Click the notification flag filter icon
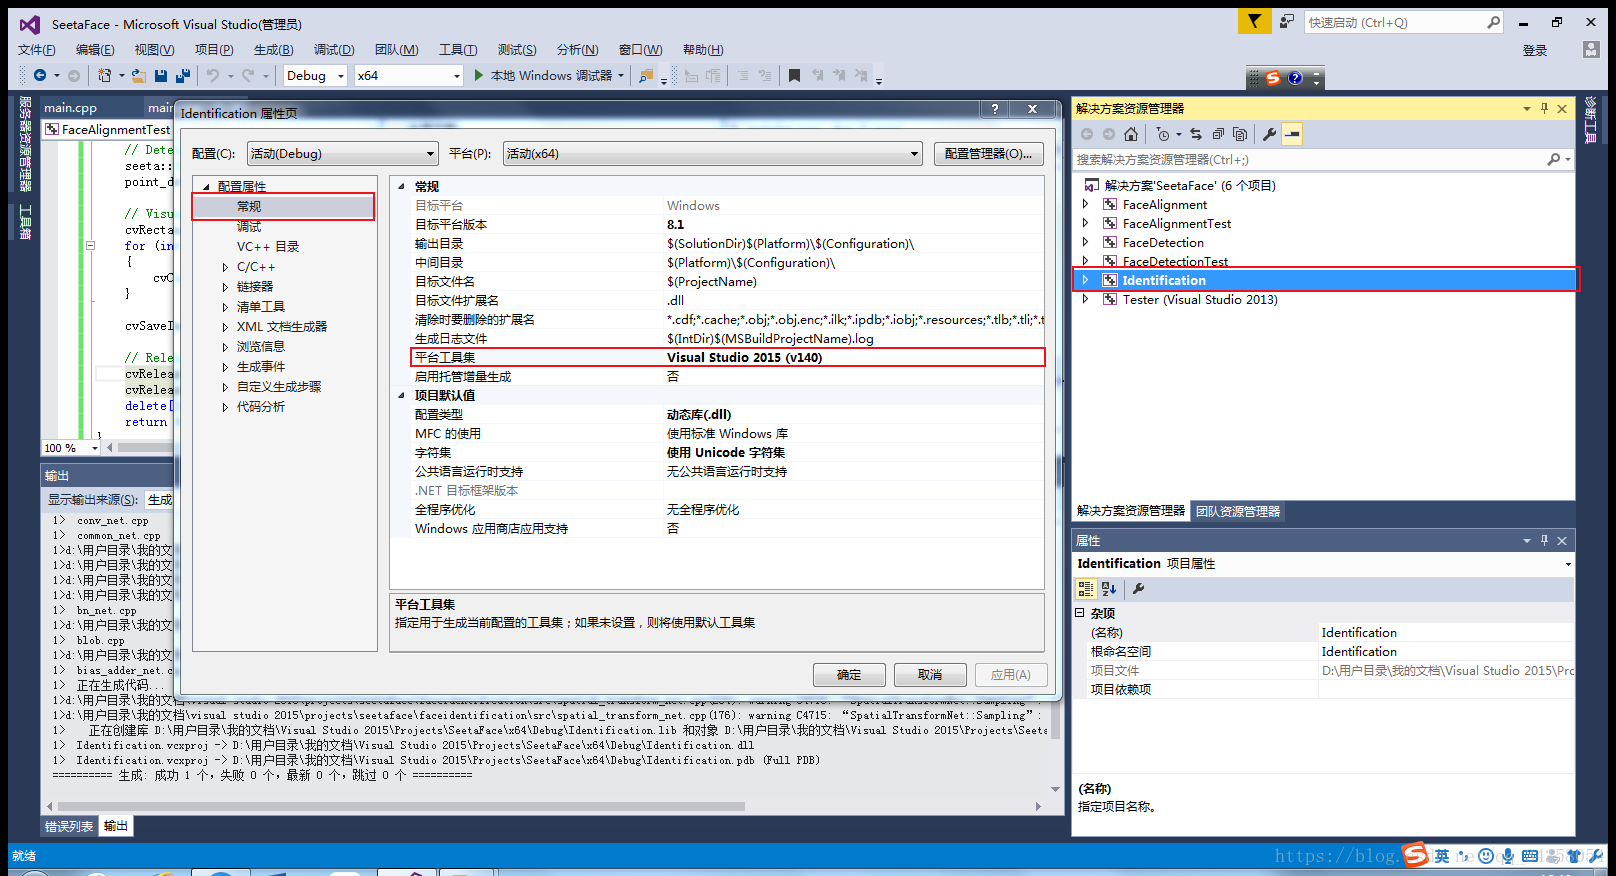Viewport: 1616px width, 876px height. [1254, 21]
